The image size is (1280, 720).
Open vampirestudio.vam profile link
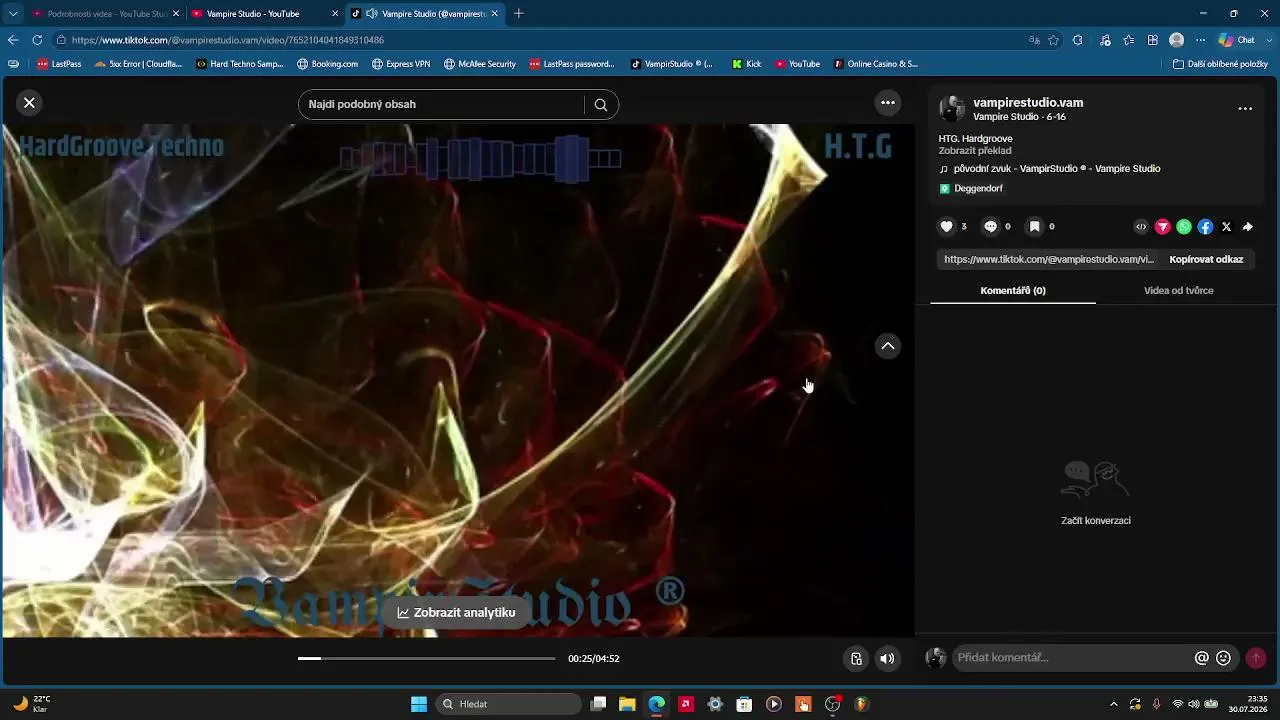[x=1028, y=103]
